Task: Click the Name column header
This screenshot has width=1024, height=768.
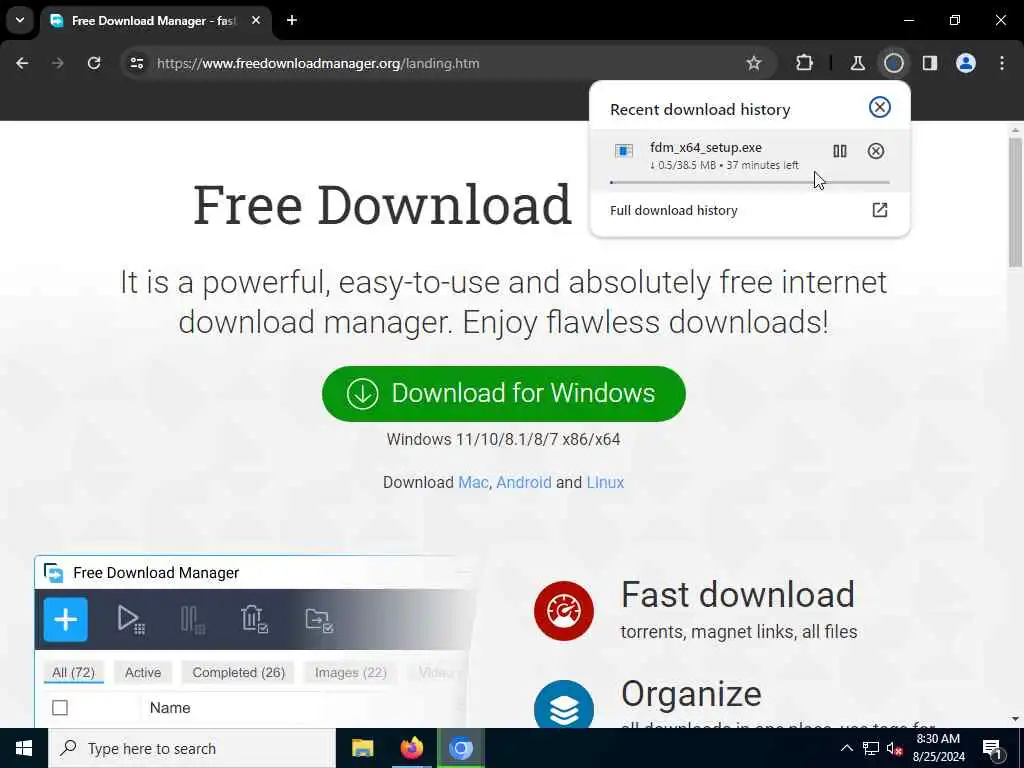Action: pyautogui.click(x=170, y=708)
